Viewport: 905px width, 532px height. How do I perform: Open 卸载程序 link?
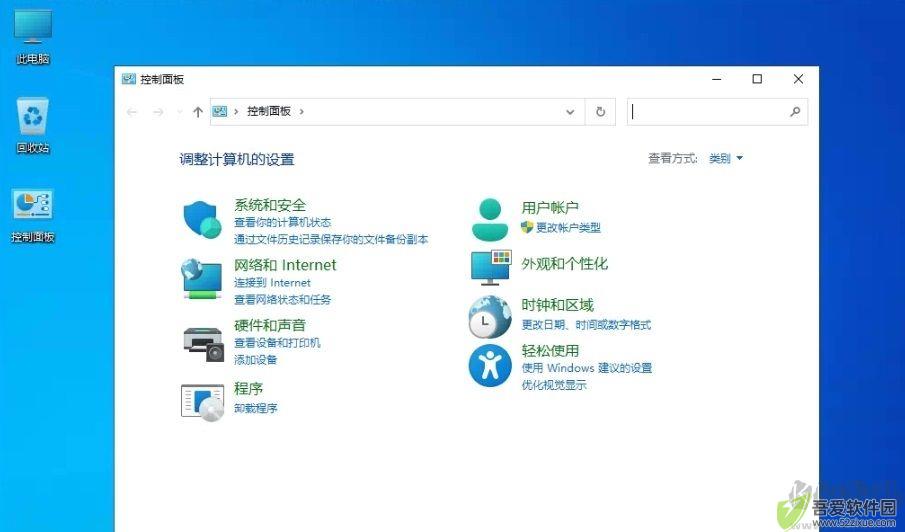tap(255, 408)
